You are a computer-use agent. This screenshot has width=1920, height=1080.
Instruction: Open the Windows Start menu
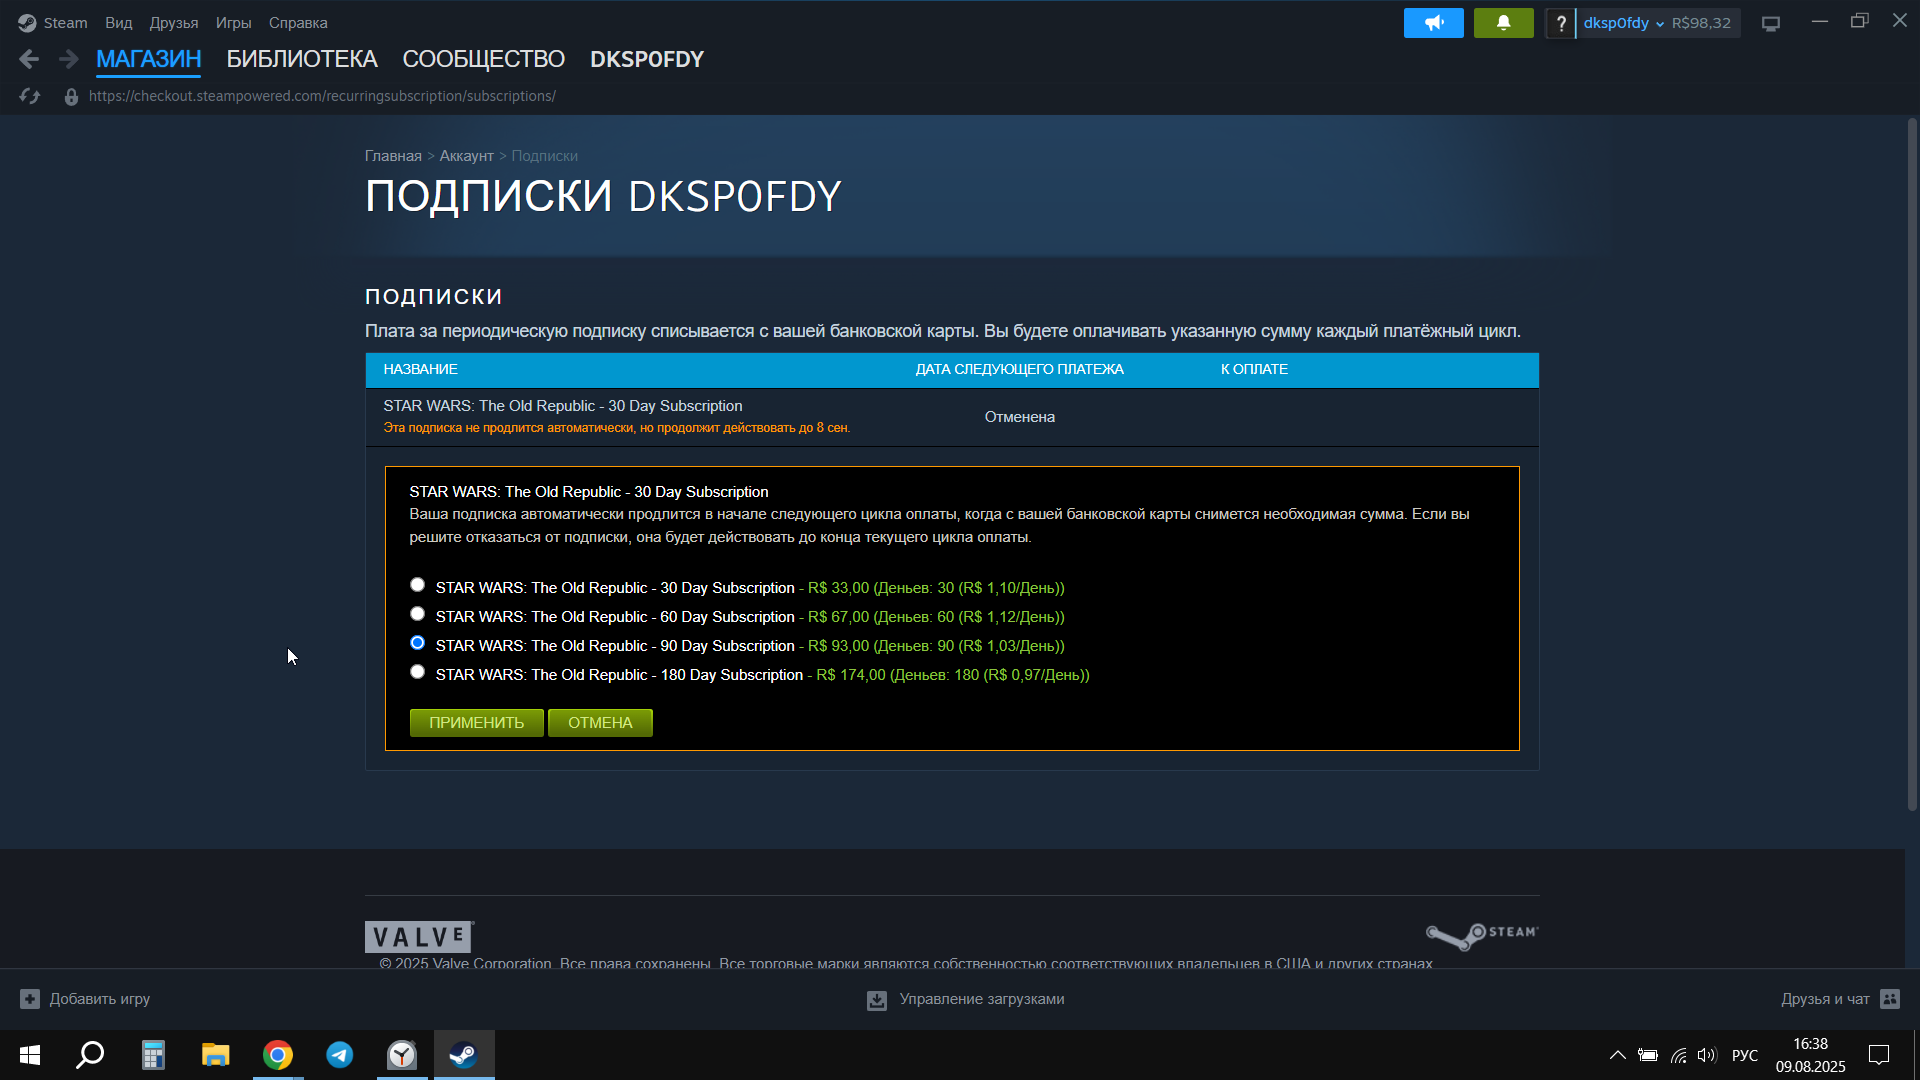30,1055
